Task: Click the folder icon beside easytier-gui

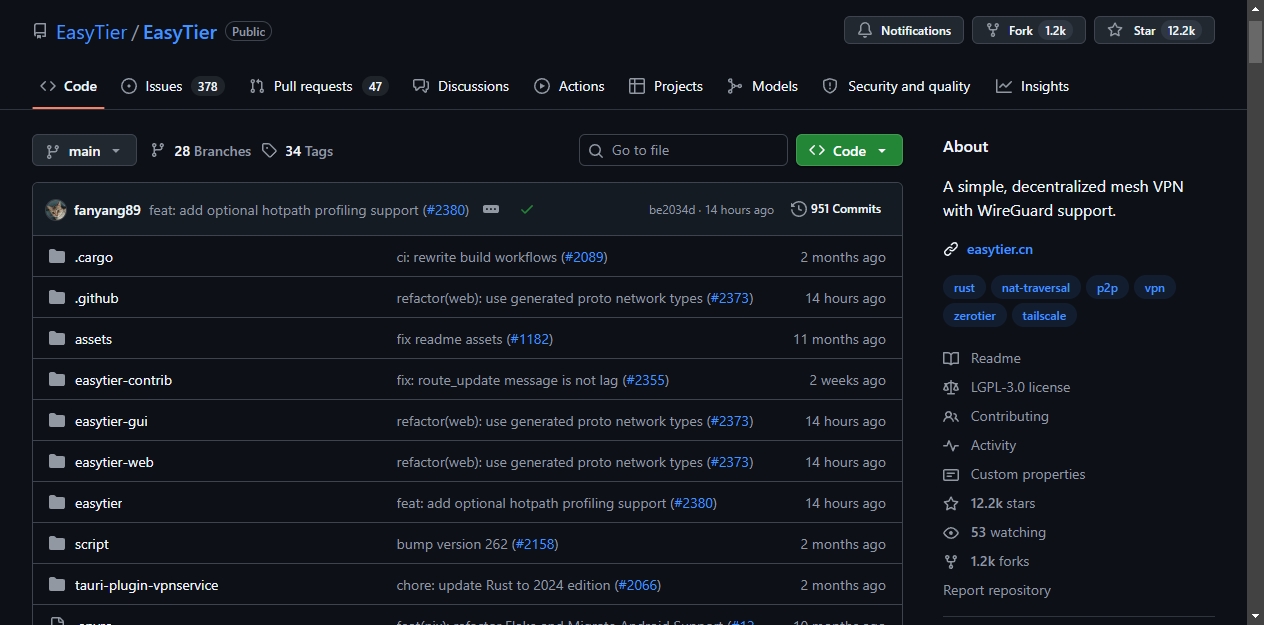Action: point(57,421)
